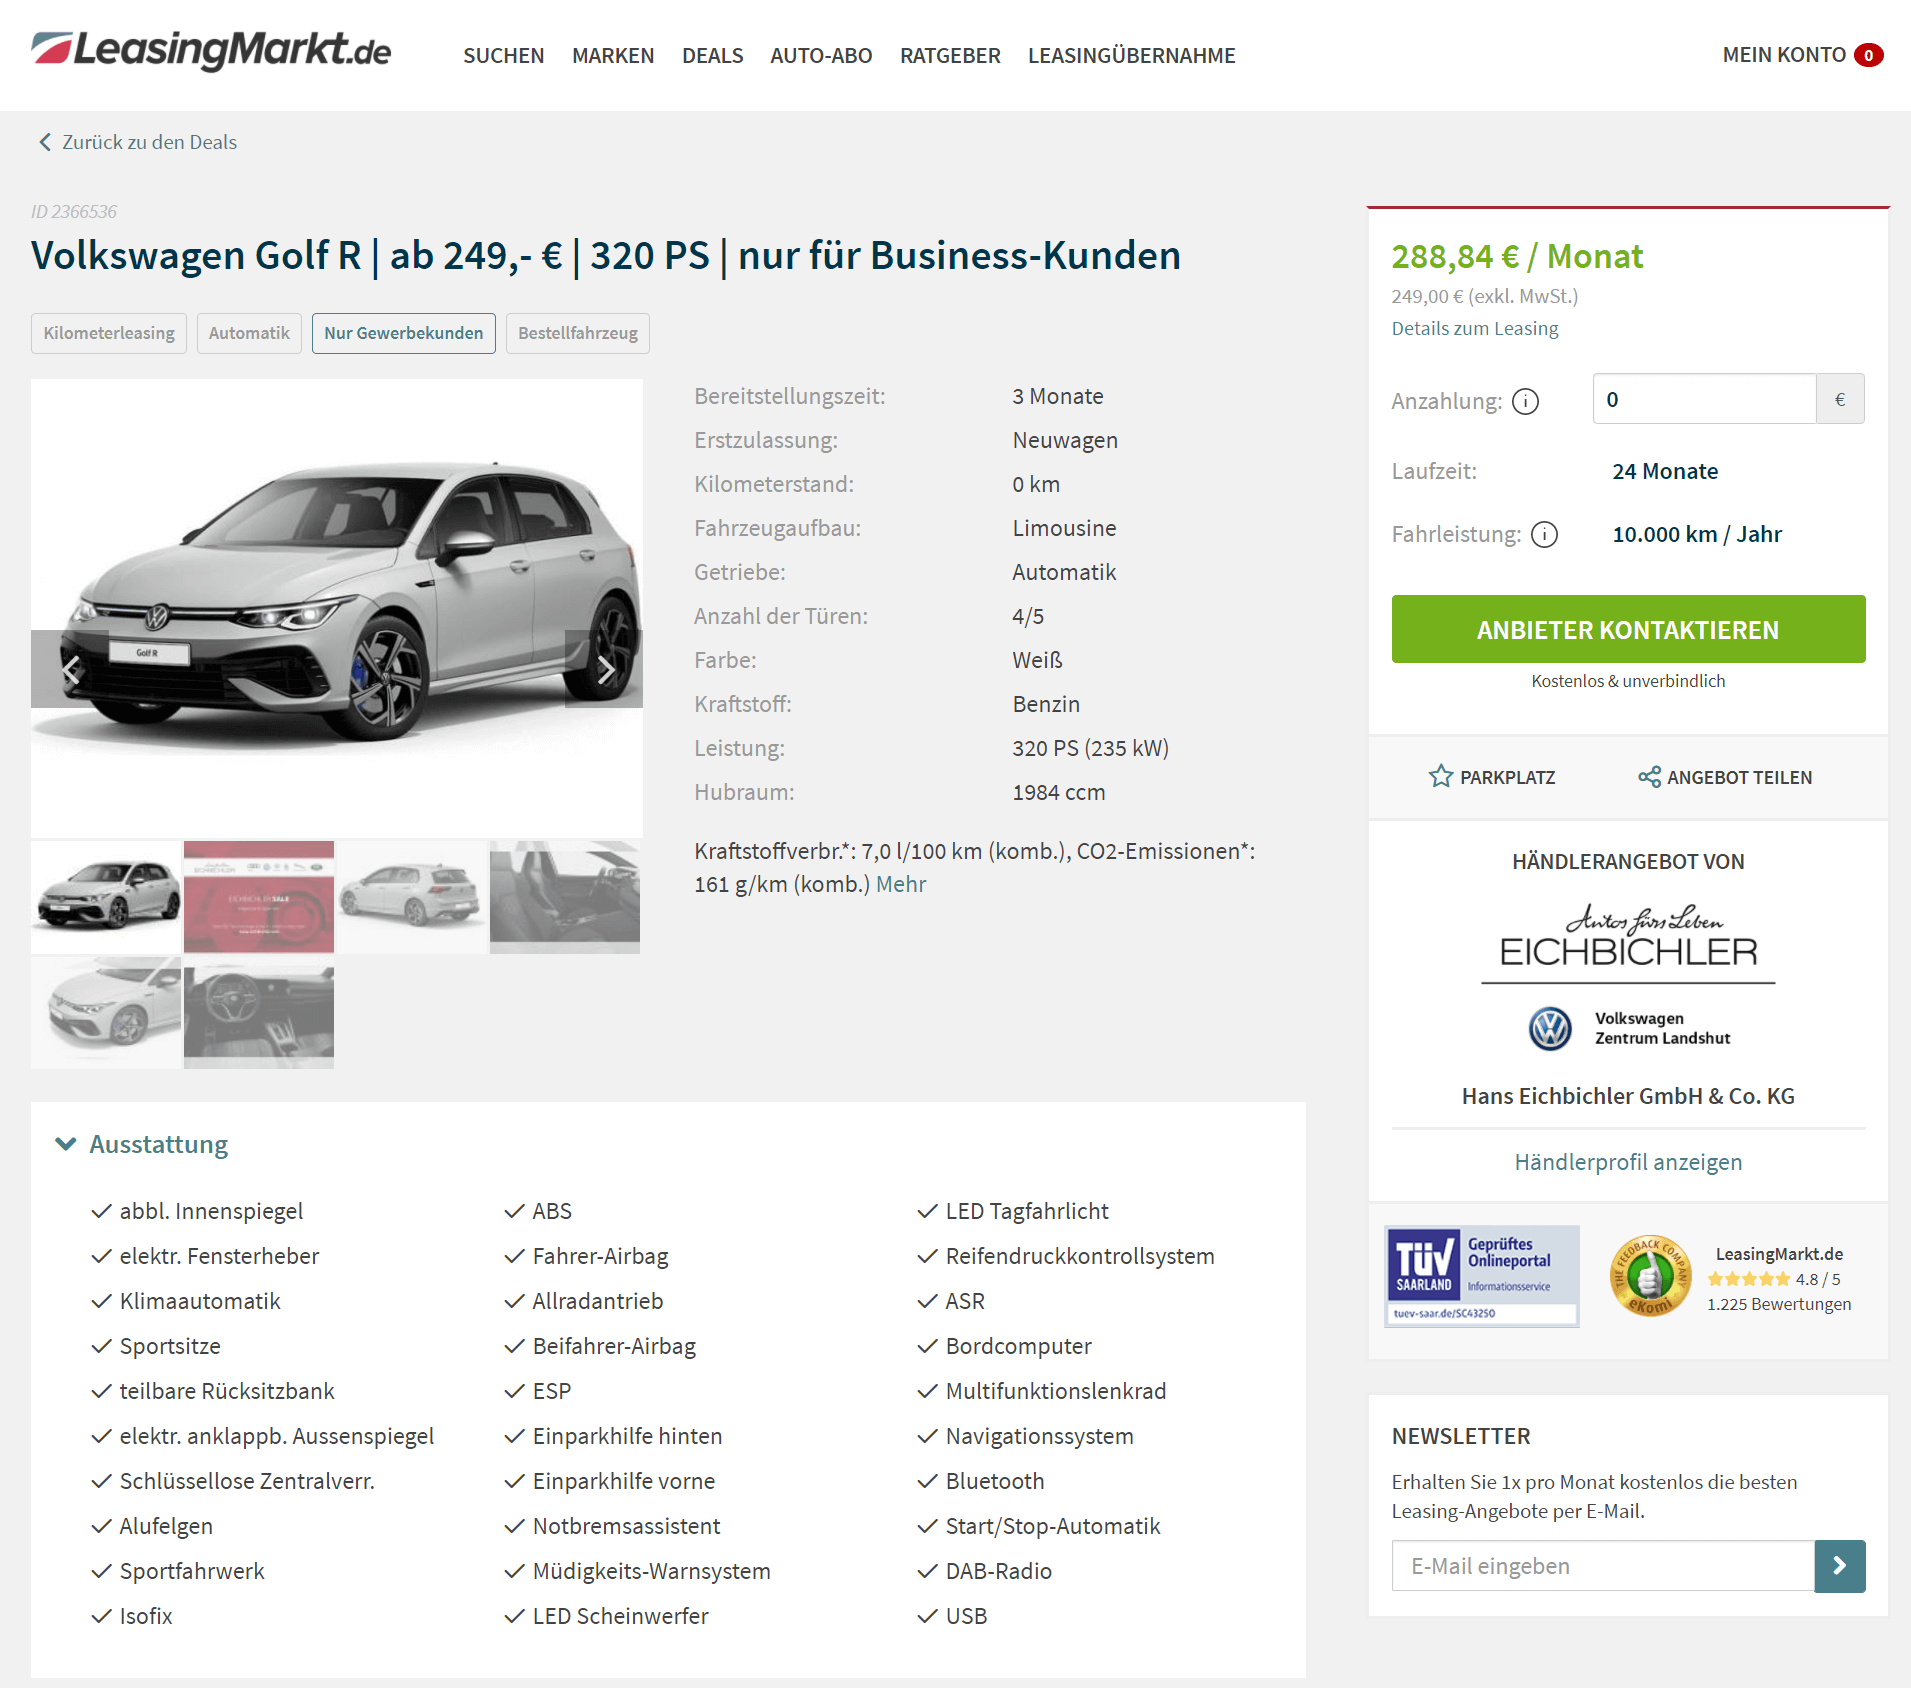Select the rear-view car thumbnail
Image resolution: width=1911 pixels, height=1688 pixels.
pos(412,897)
